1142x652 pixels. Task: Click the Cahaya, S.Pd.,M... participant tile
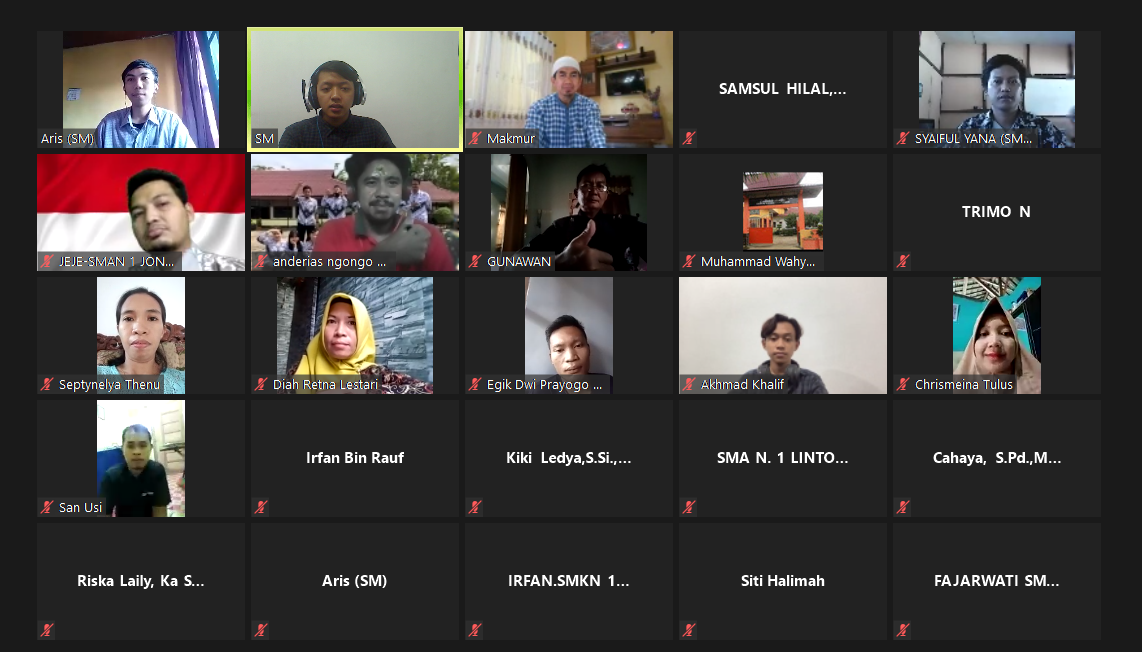tap(996, 458)
